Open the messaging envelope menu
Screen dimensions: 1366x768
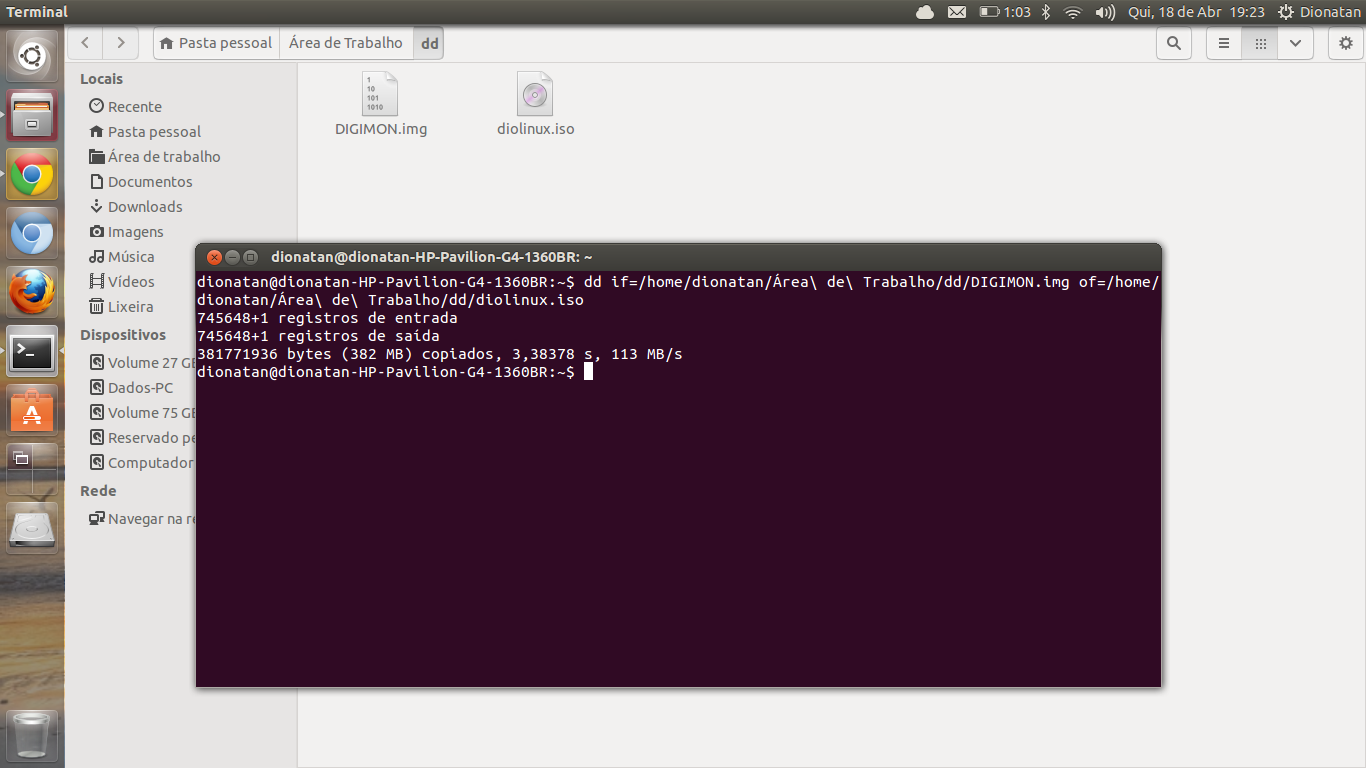pos(956,12)
